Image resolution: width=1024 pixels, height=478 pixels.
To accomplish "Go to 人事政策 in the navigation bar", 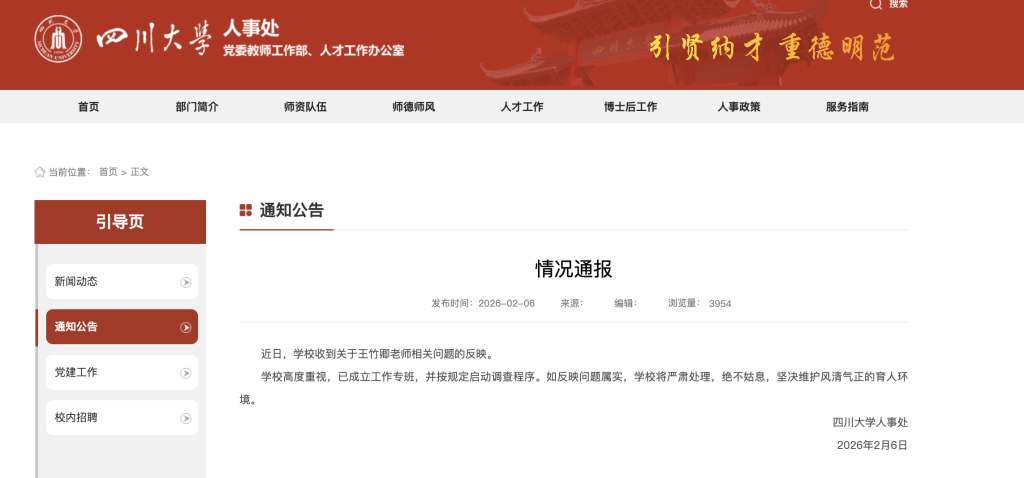I will [739, 107].
